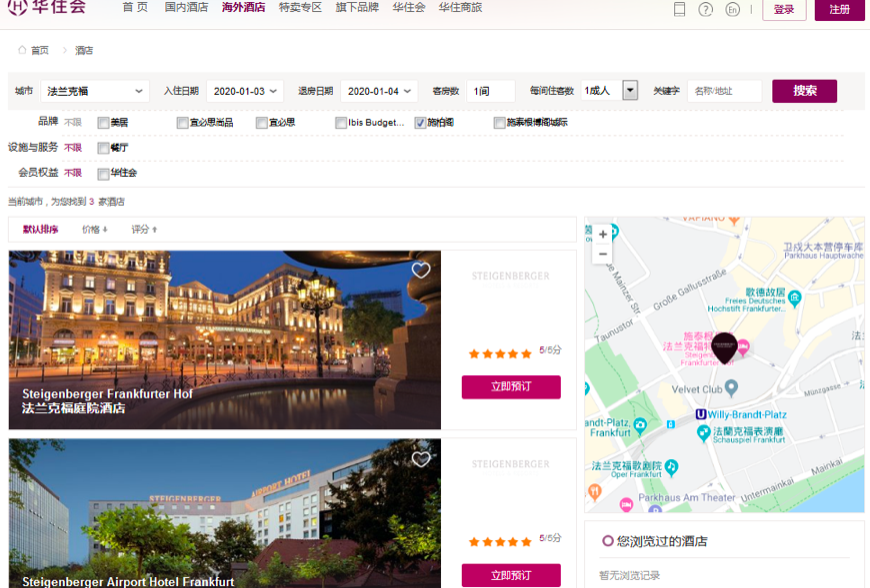Open 华住商旅 navigation item

(x=460, y=7)
